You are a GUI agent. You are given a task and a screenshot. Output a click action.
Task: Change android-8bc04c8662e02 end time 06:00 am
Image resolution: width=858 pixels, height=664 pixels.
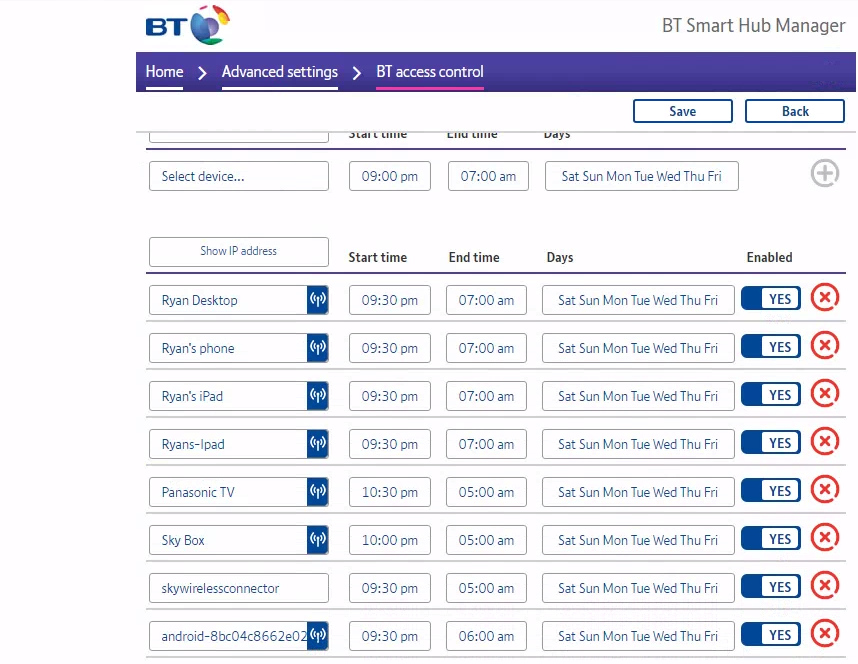point(486,636)
